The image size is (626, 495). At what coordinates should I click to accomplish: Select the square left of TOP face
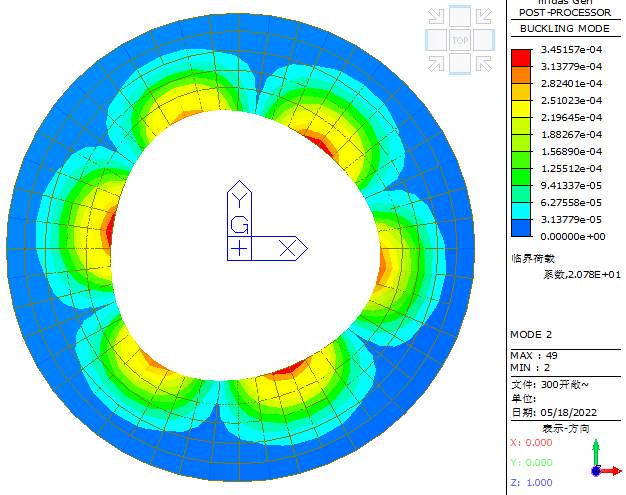coord(436,40)
